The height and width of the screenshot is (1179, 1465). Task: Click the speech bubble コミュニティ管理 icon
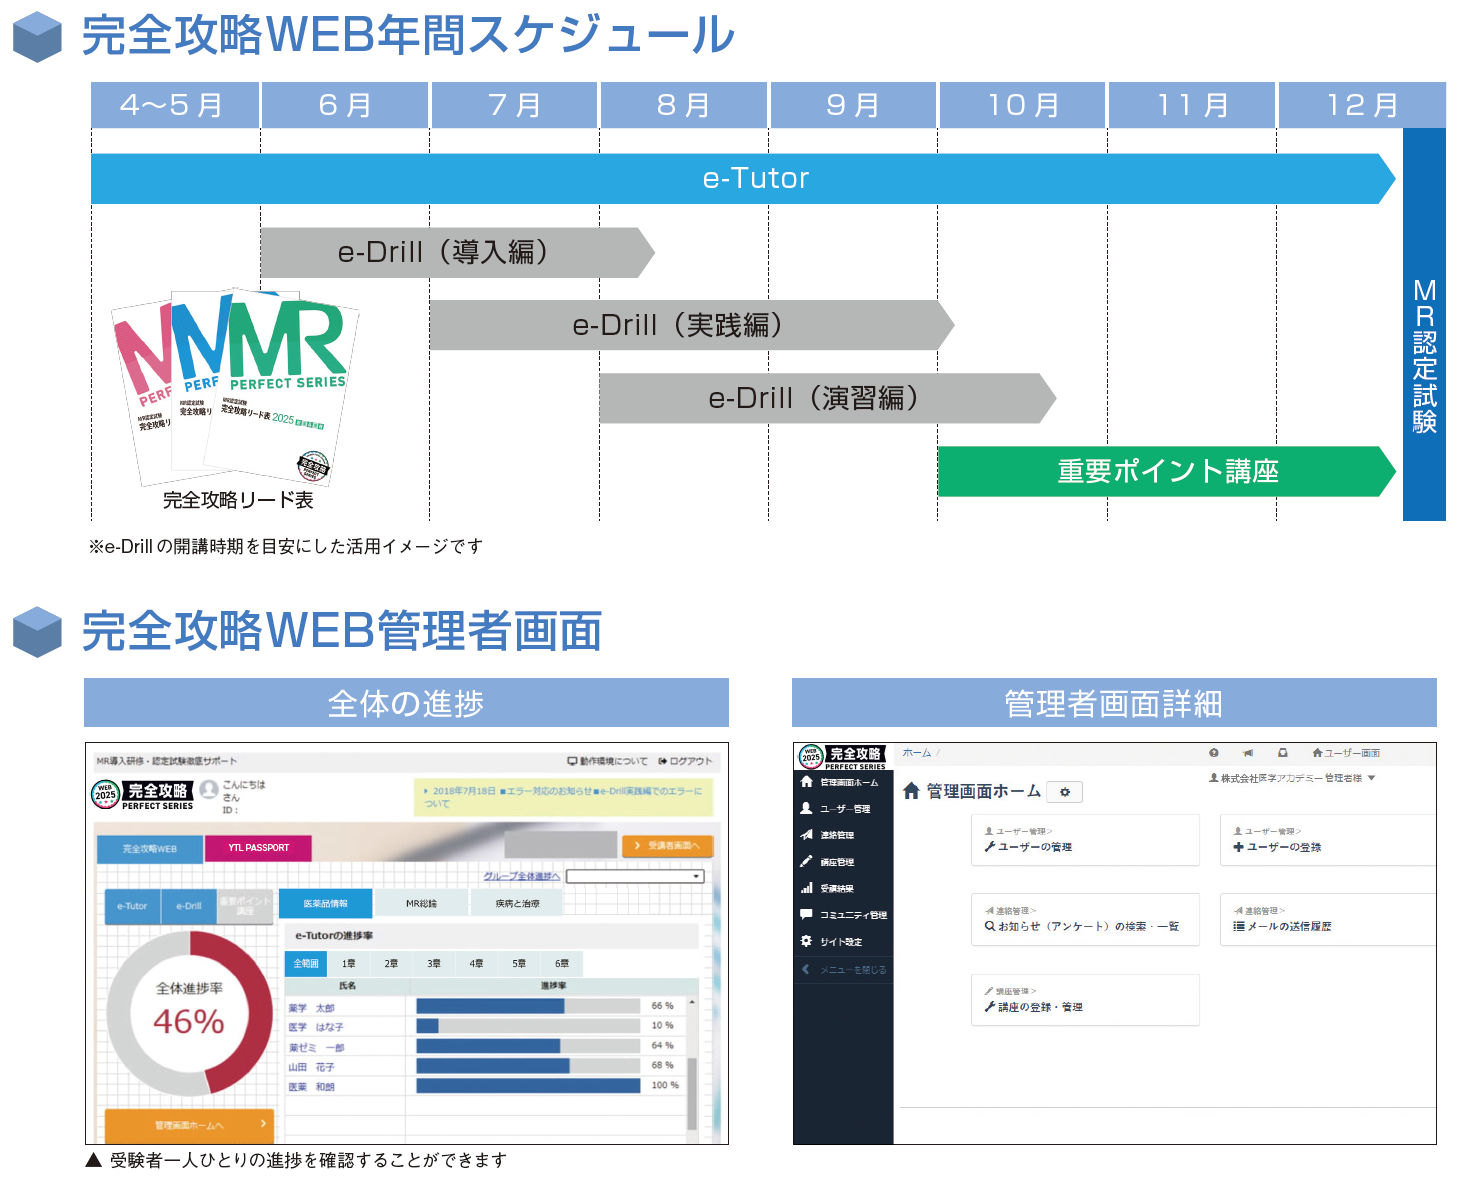click(806, 914)
